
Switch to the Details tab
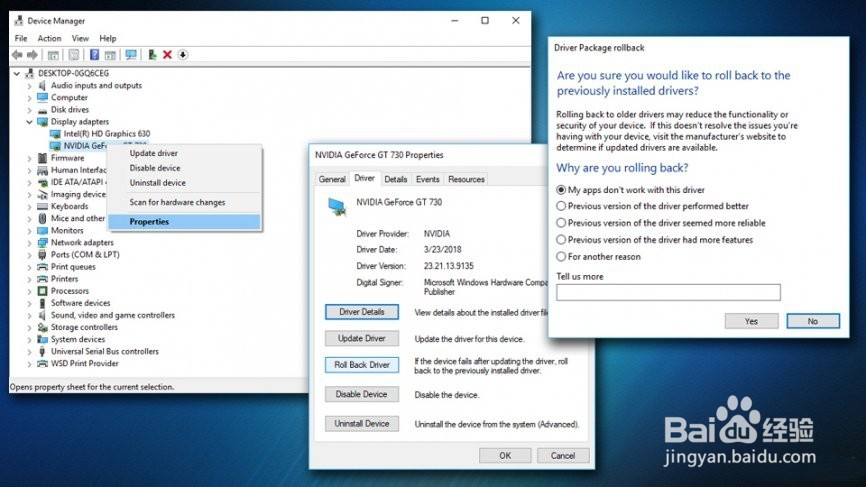point(395,179)
